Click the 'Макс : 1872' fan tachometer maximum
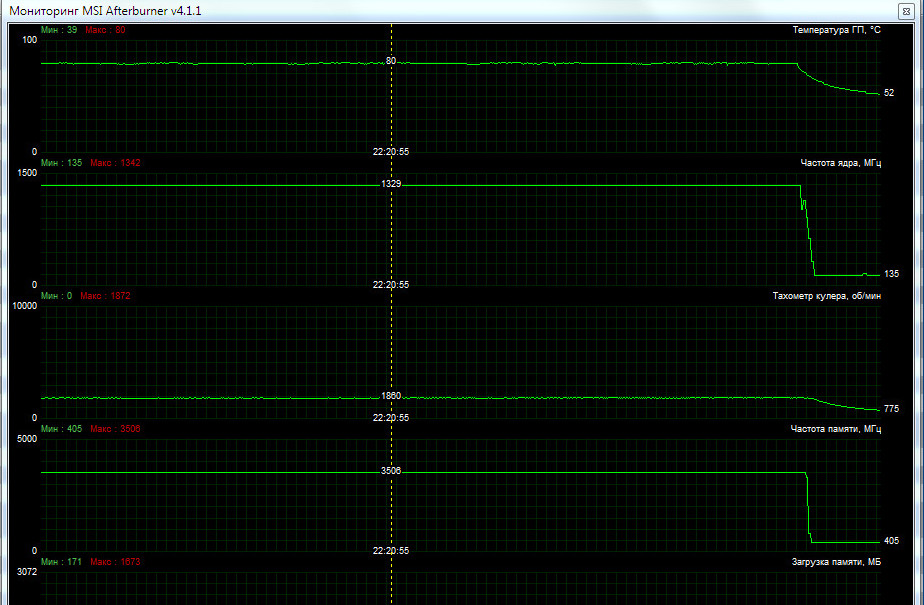The width and height of the screenshot is (924, 605). (105, 296)
